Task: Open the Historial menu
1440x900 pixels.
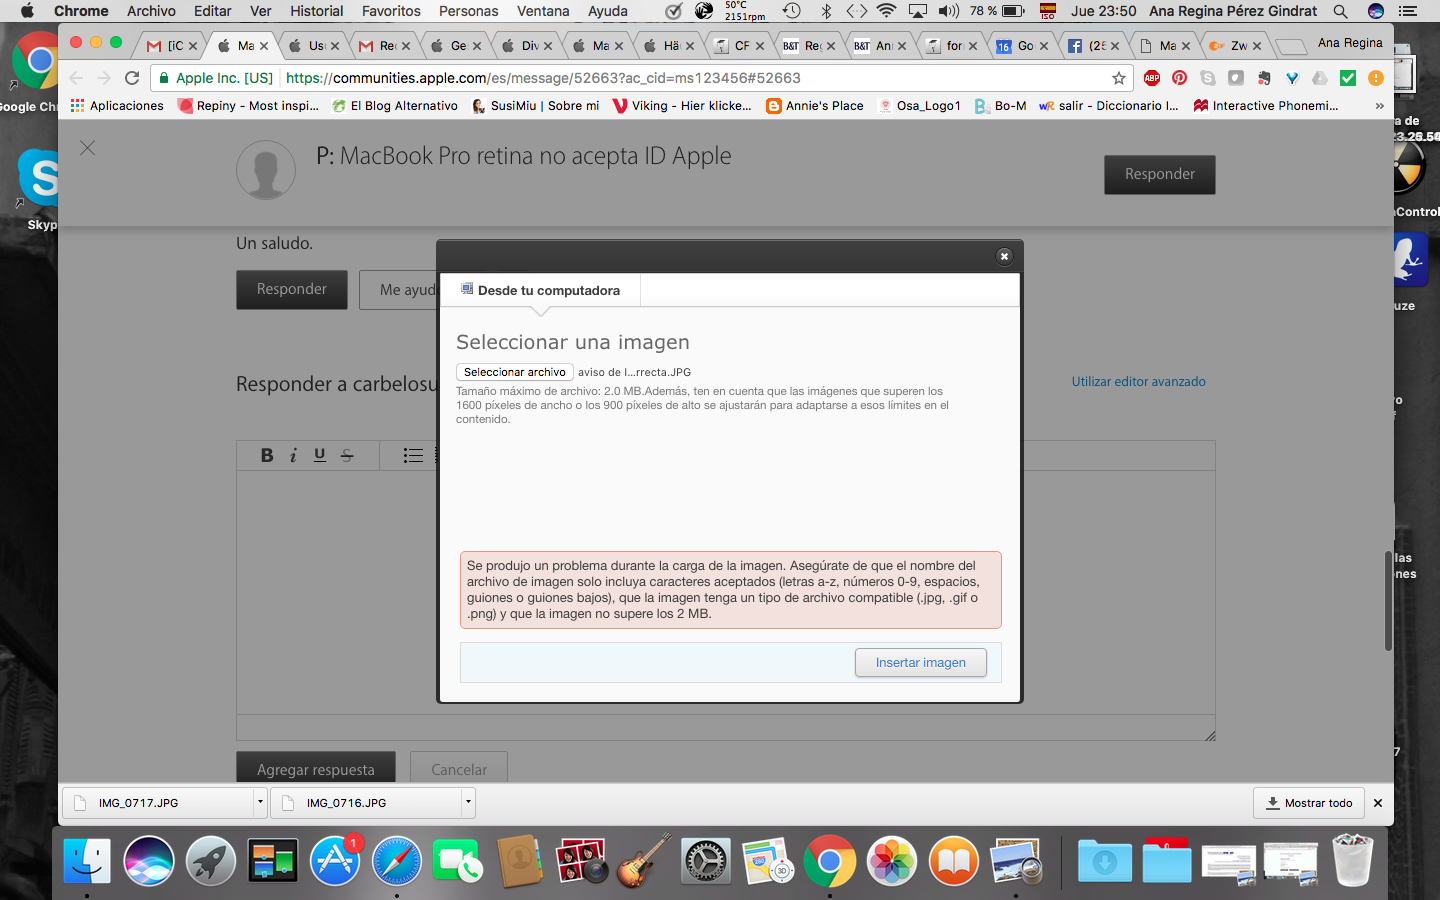Action: (316, 11)
